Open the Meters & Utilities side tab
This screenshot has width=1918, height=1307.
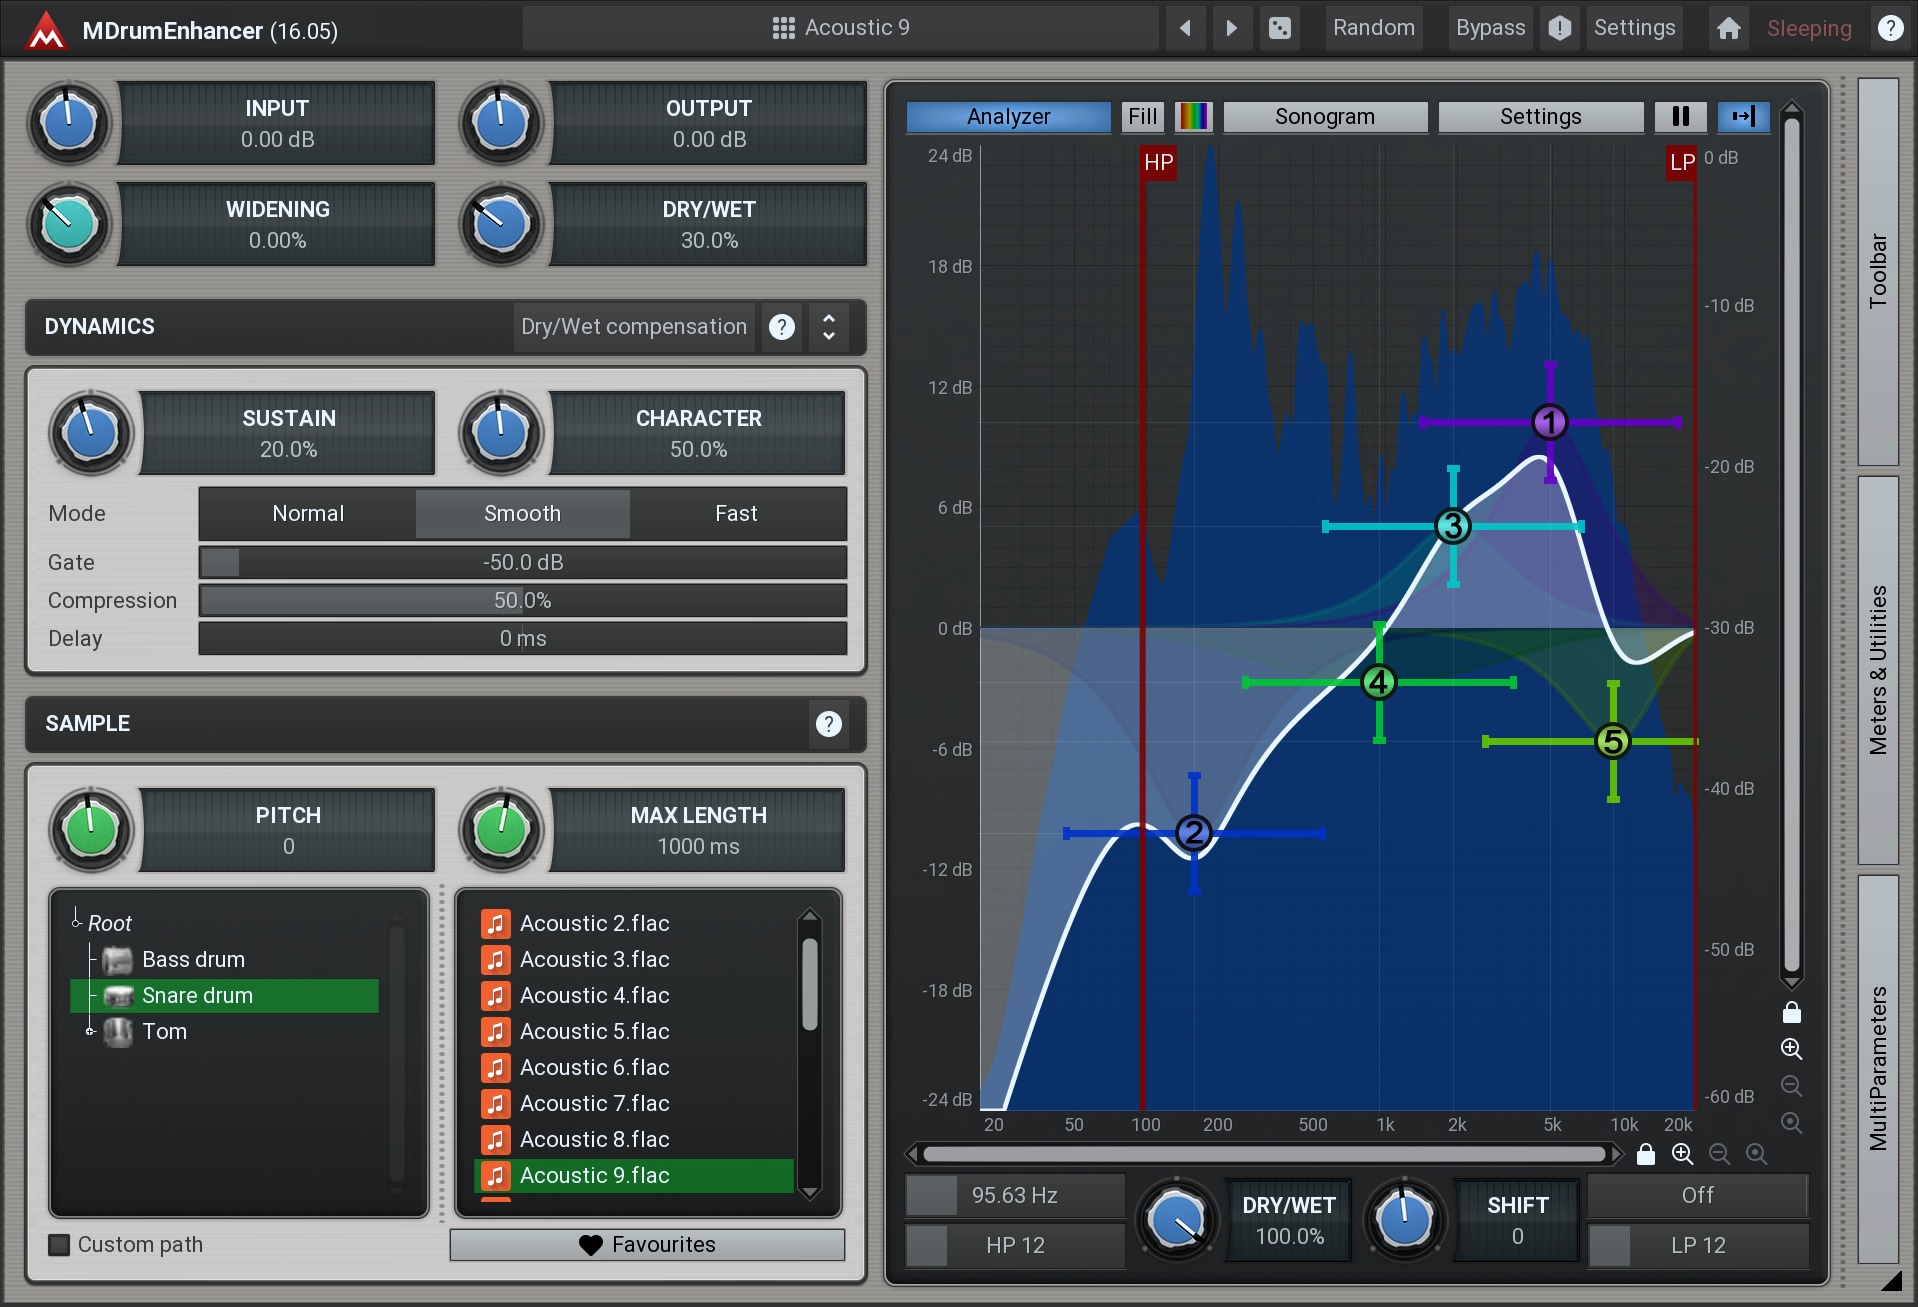click(1878, 670)
